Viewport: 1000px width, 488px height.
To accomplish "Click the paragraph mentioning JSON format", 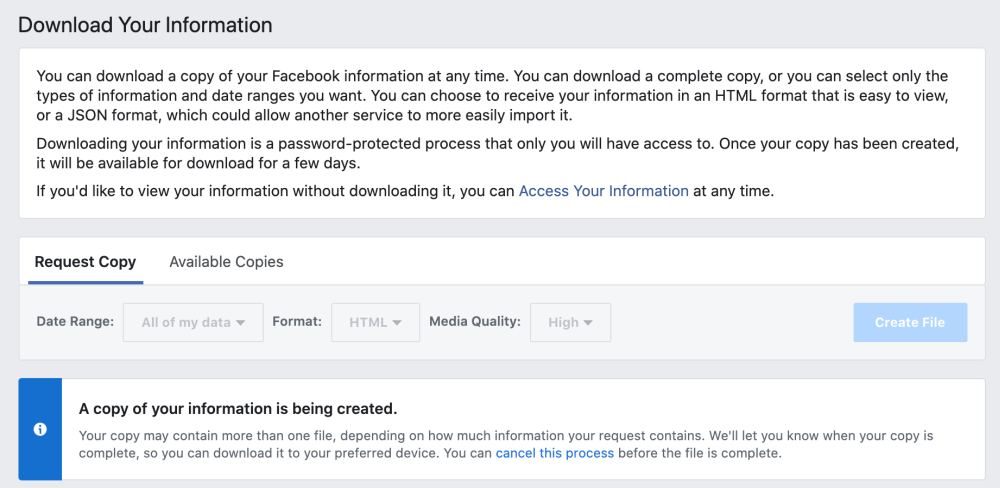I will click(x=492, y=96).
